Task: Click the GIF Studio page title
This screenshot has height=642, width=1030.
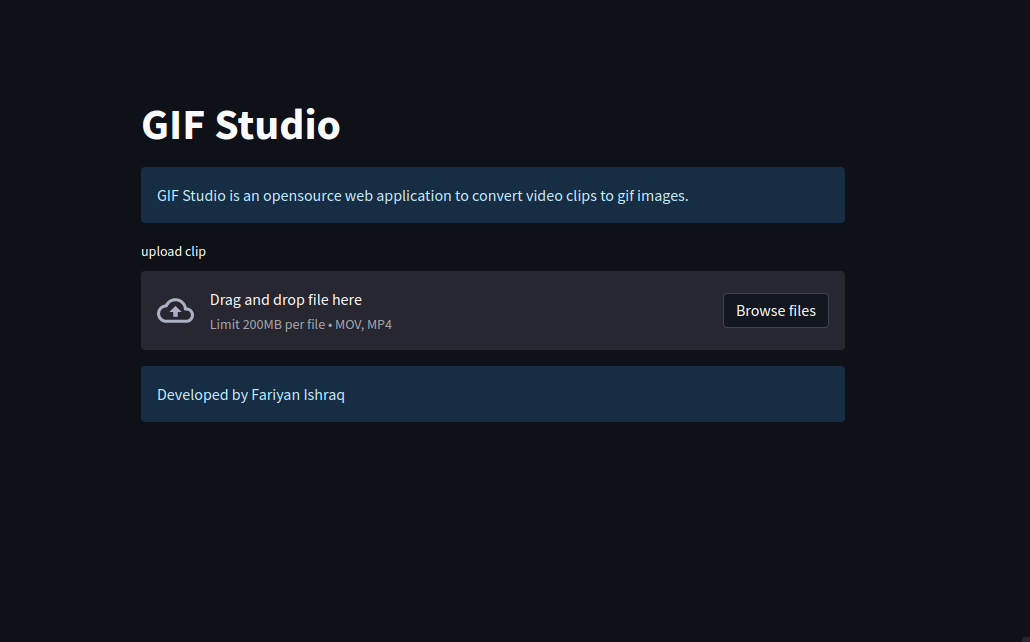Action: pos(240,124)
